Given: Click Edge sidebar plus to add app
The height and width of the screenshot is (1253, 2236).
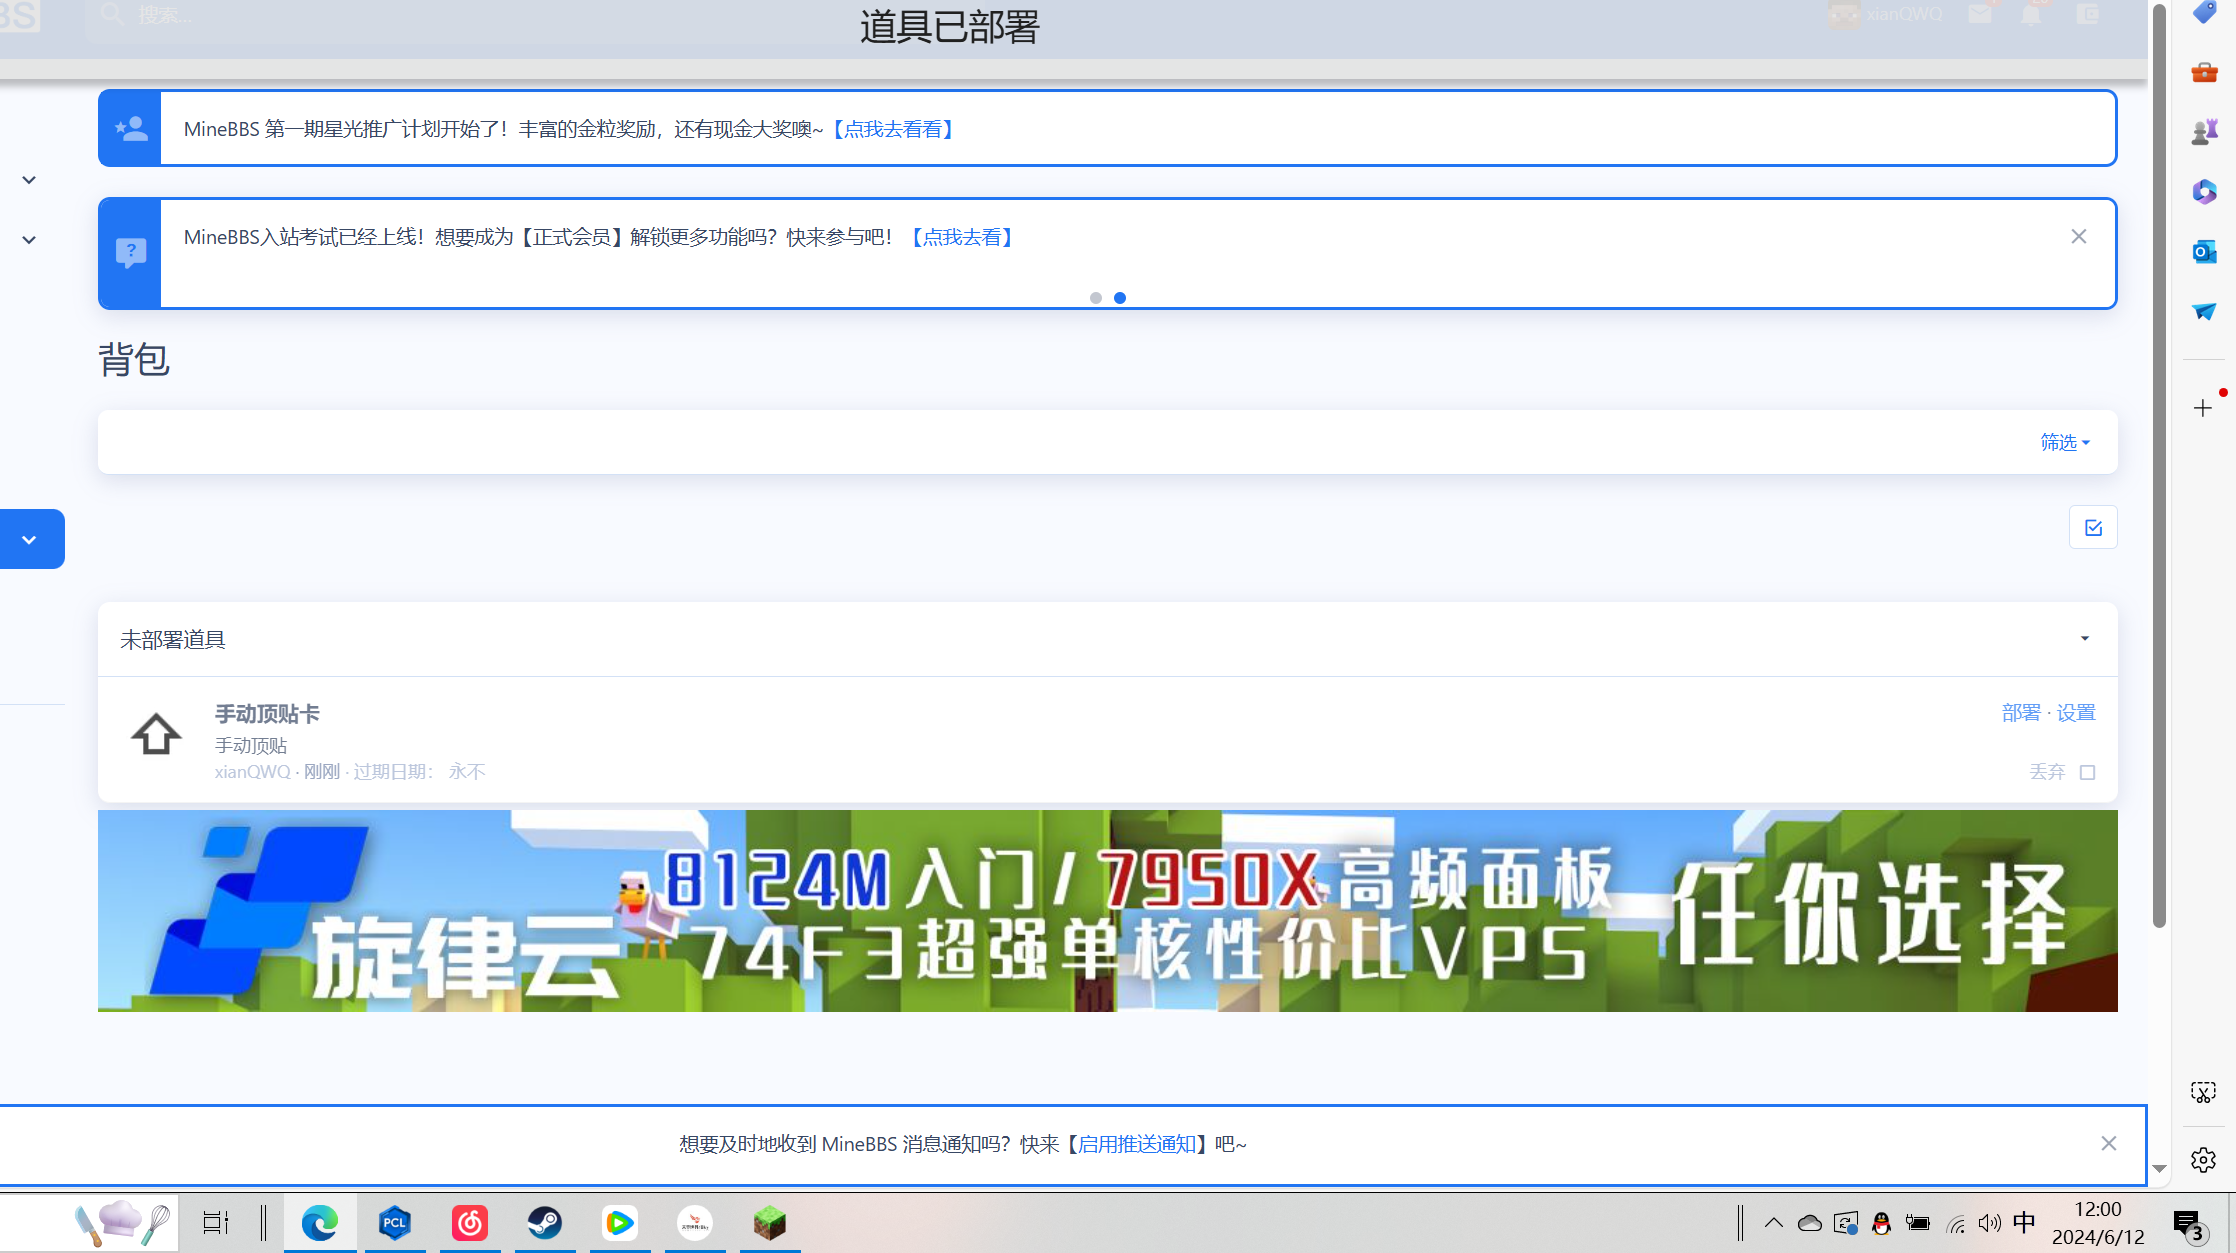Looking at the screenshot, I should click(2203, 408).
